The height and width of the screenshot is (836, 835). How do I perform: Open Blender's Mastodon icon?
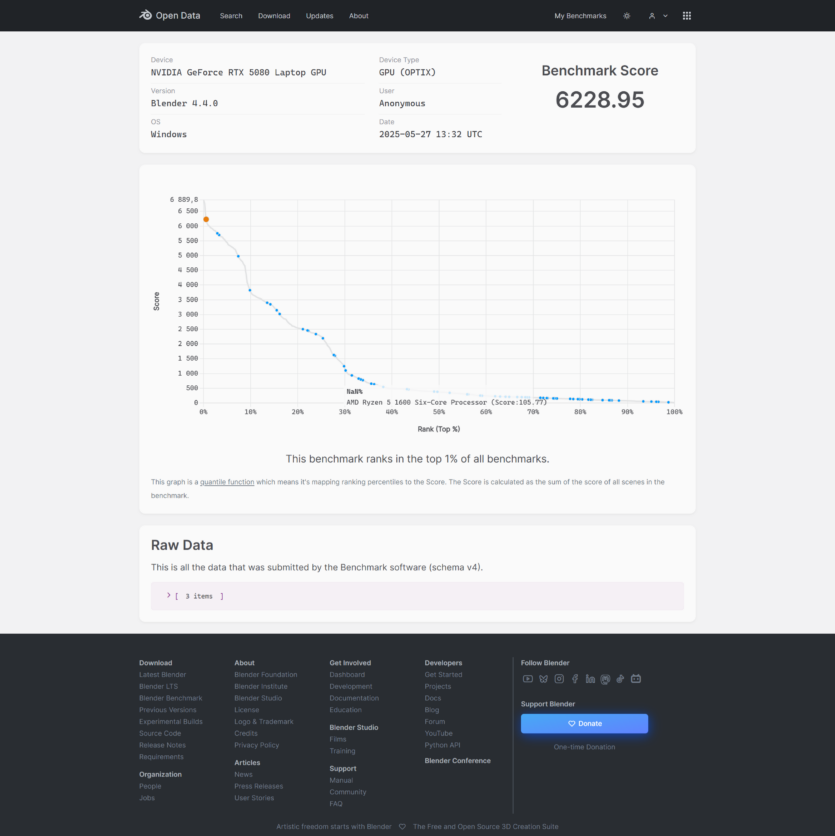coord(605,679)
